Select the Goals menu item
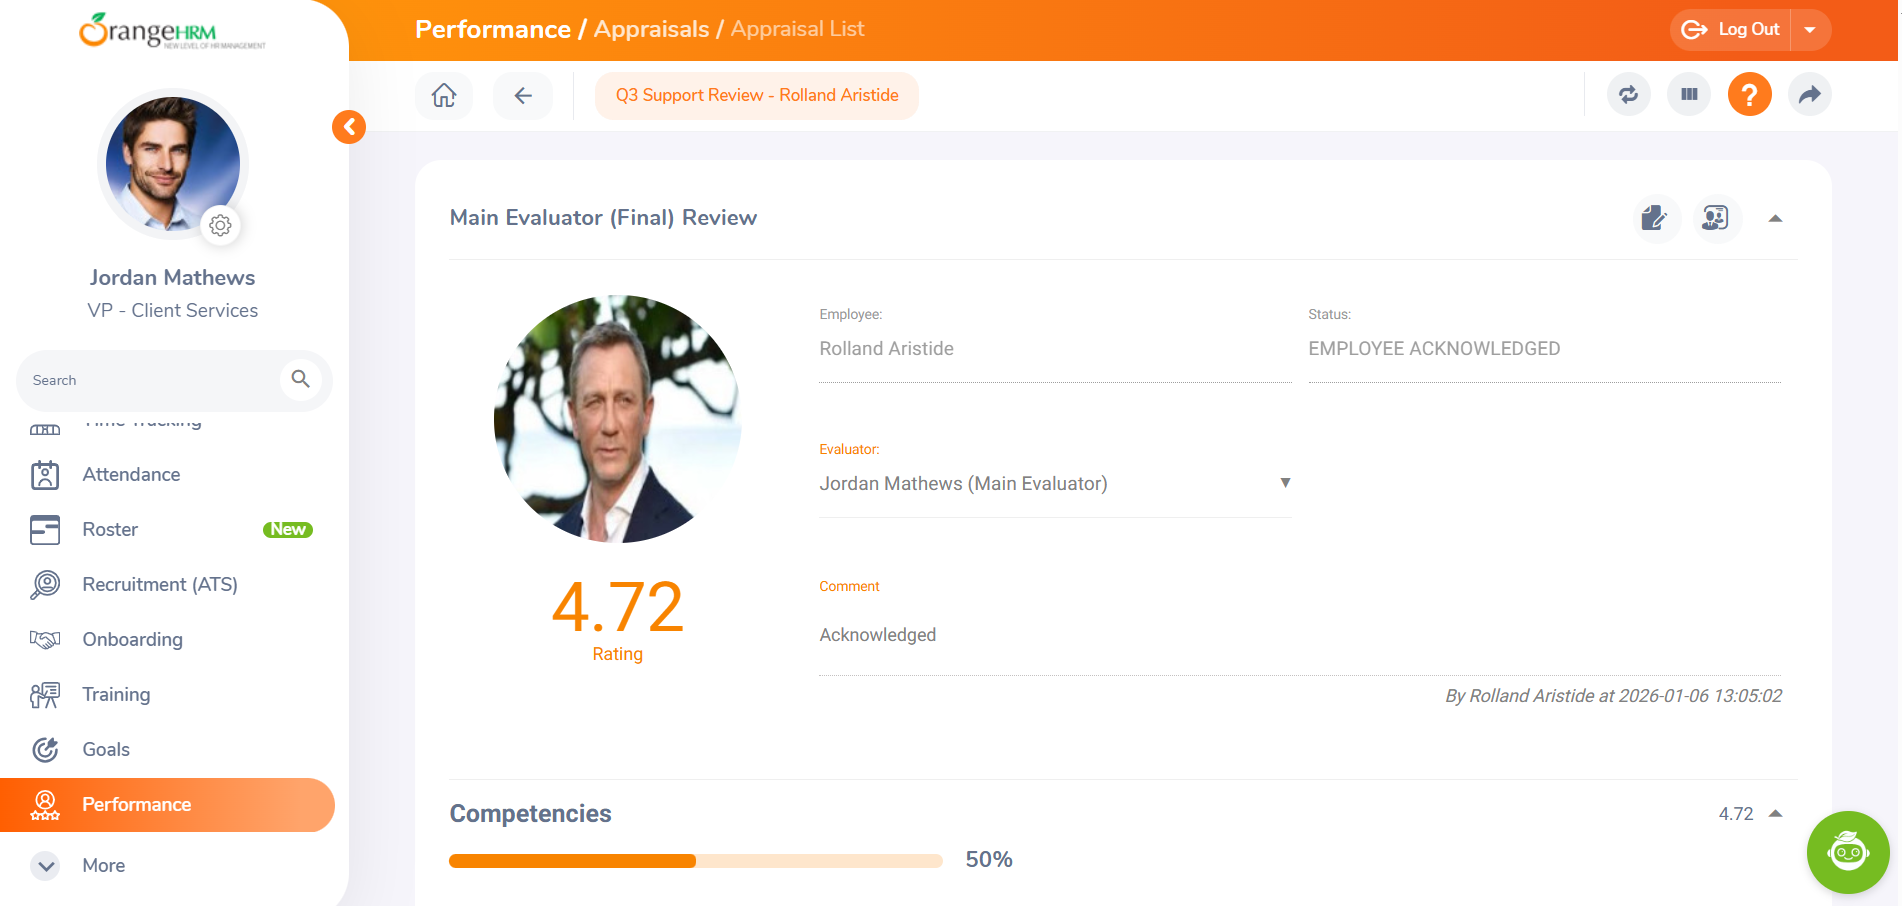Screen dimensions: 1902x906 106,749
